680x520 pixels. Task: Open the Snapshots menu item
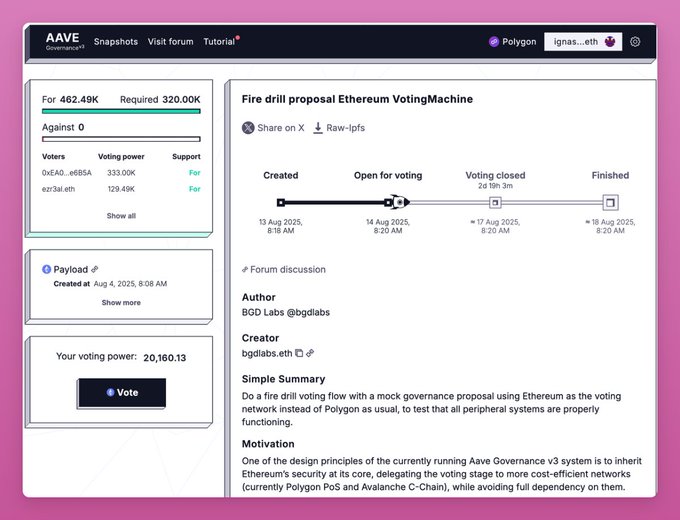click(116, 42)
